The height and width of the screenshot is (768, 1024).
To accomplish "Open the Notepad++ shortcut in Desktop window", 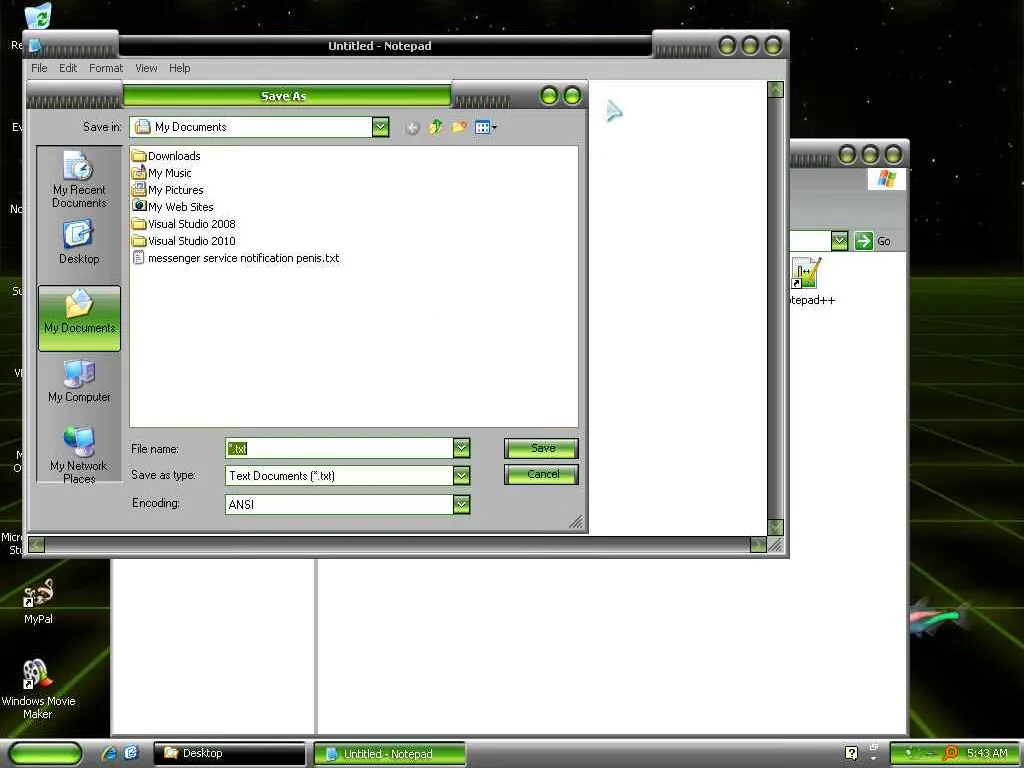I will coord(807,281).
